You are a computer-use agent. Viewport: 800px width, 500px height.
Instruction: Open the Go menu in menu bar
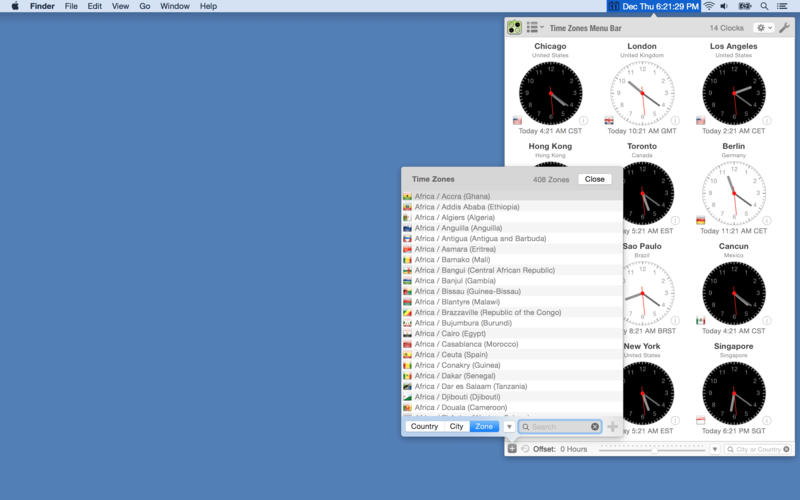(145, 6)
